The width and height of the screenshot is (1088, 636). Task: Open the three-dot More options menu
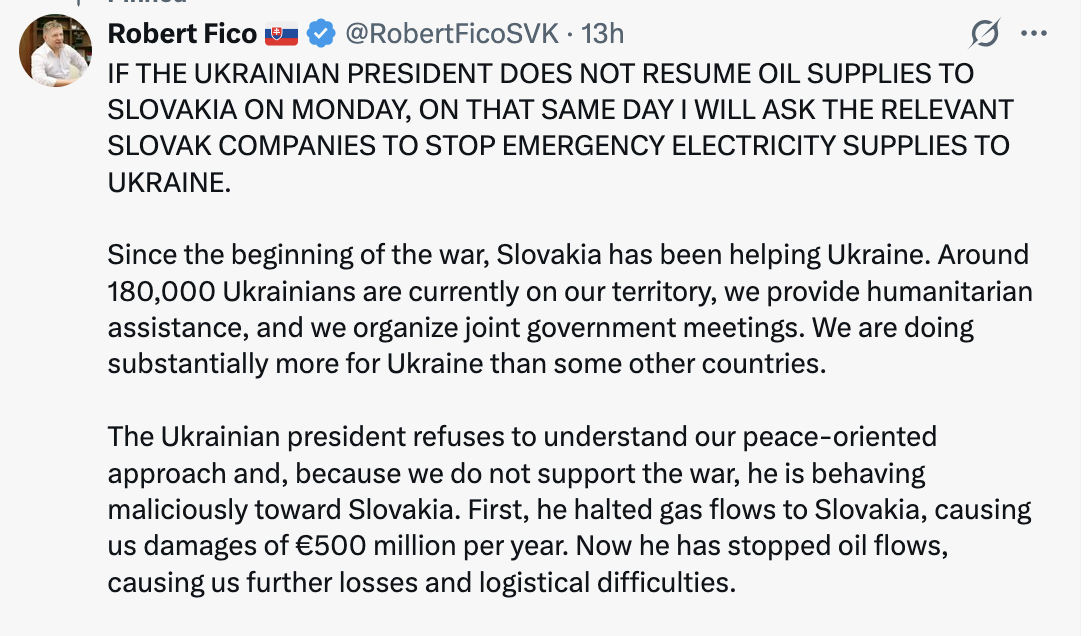pos(1032,34)
